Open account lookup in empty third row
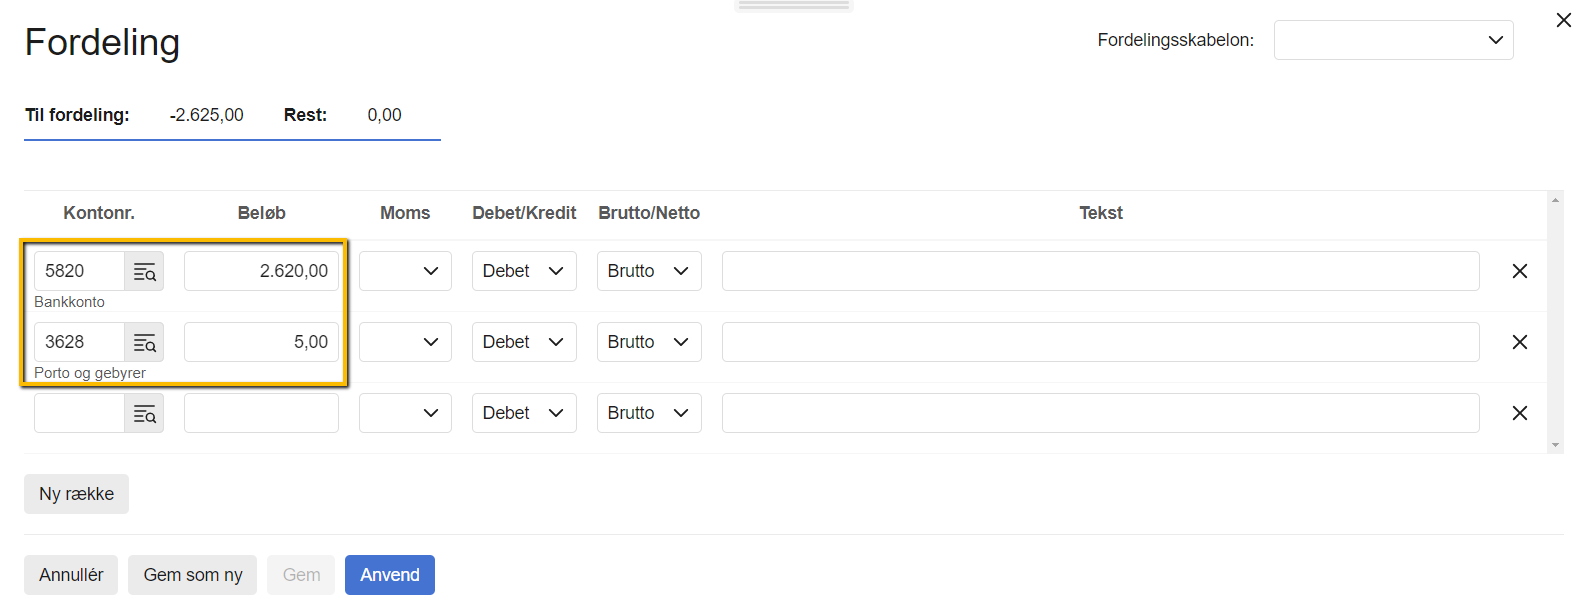1582x605 pixels. pos(144,413)
